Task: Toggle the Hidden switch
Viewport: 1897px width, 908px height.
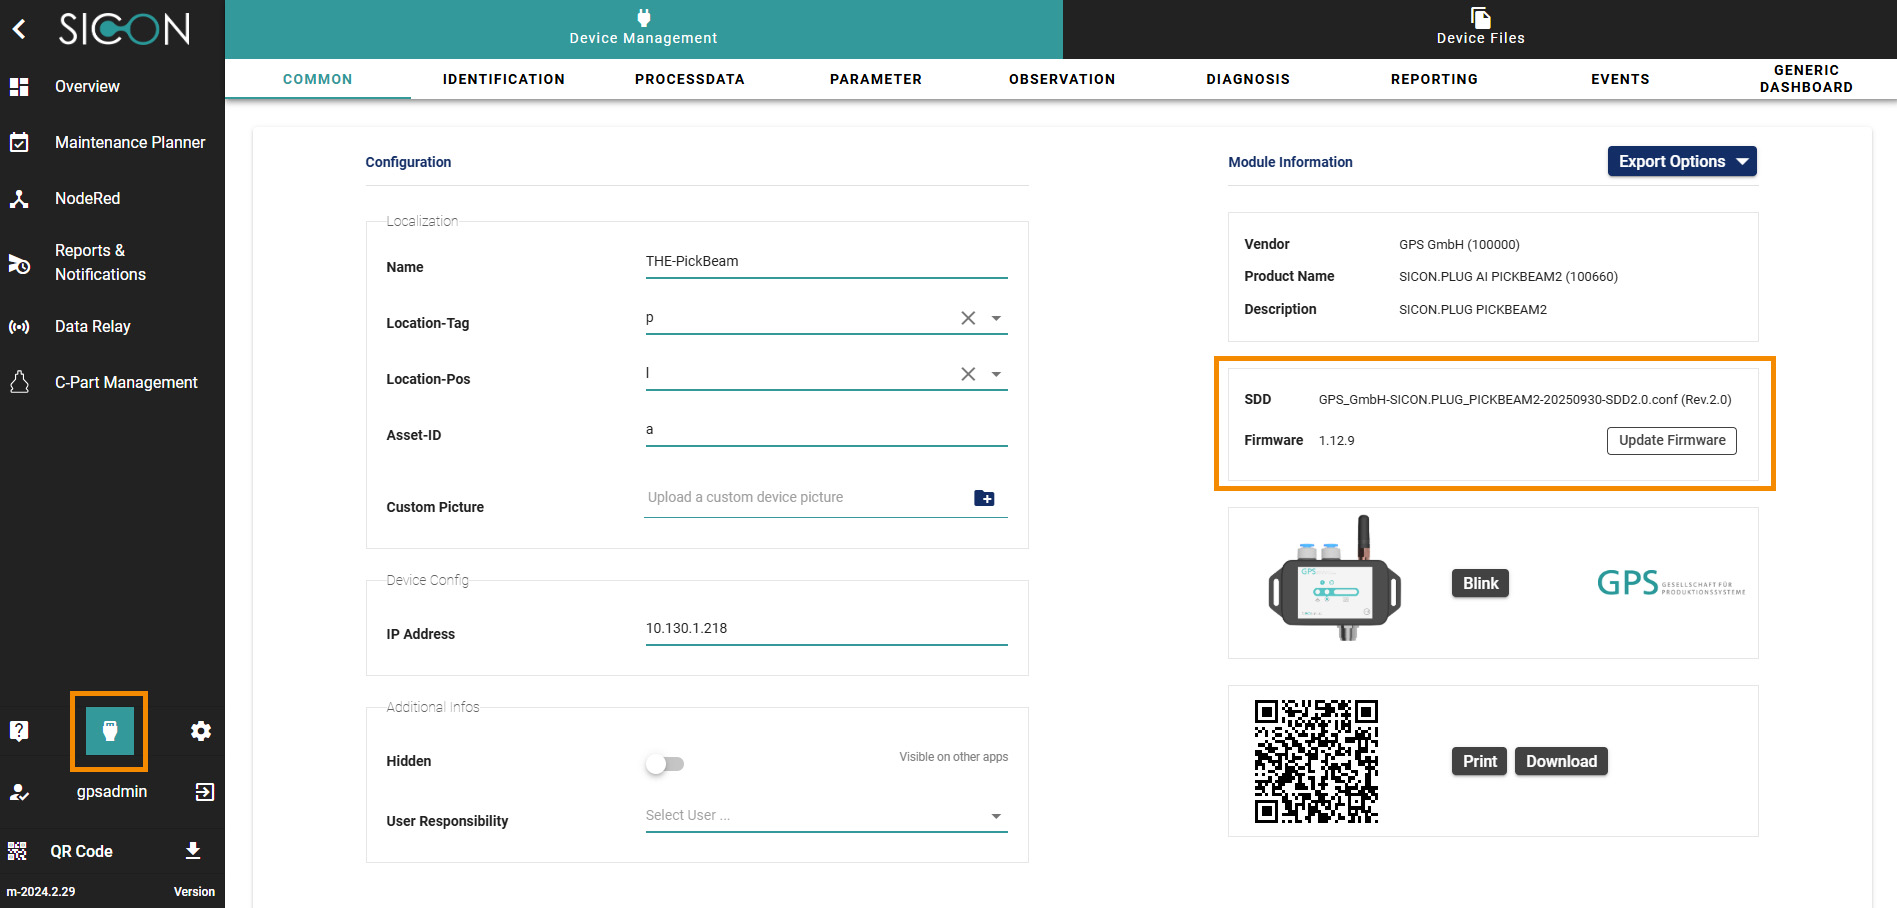Action: (x=664, y=764)
